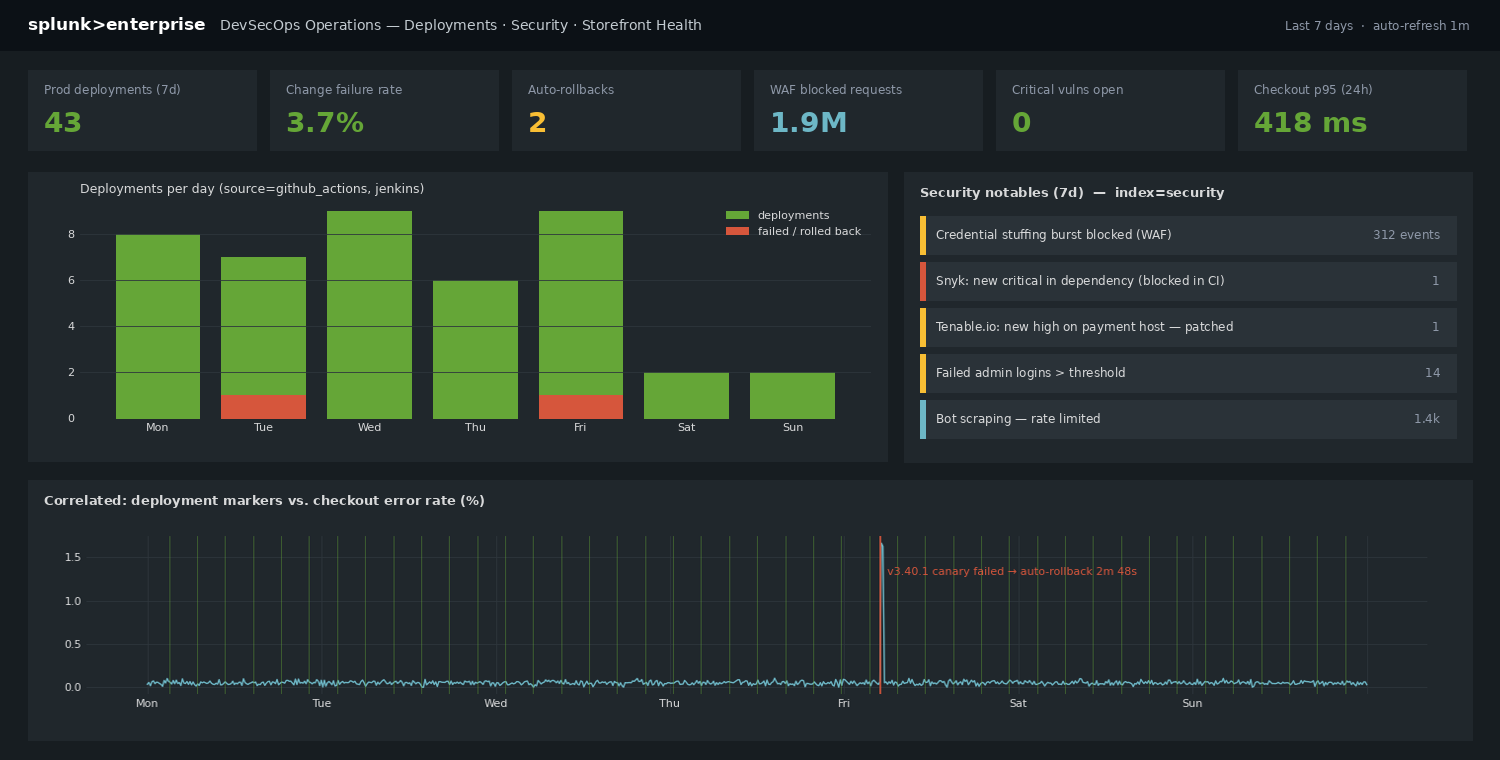Open the 'Last 7 days' time range label
This screenshot has width=1500, height=760.
tap(1319, 26)
